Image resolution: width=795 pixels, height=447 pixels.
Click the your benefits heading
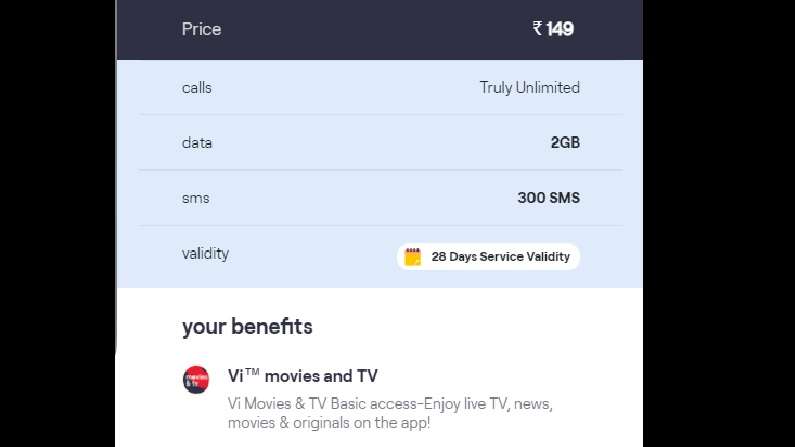(247, 327)
